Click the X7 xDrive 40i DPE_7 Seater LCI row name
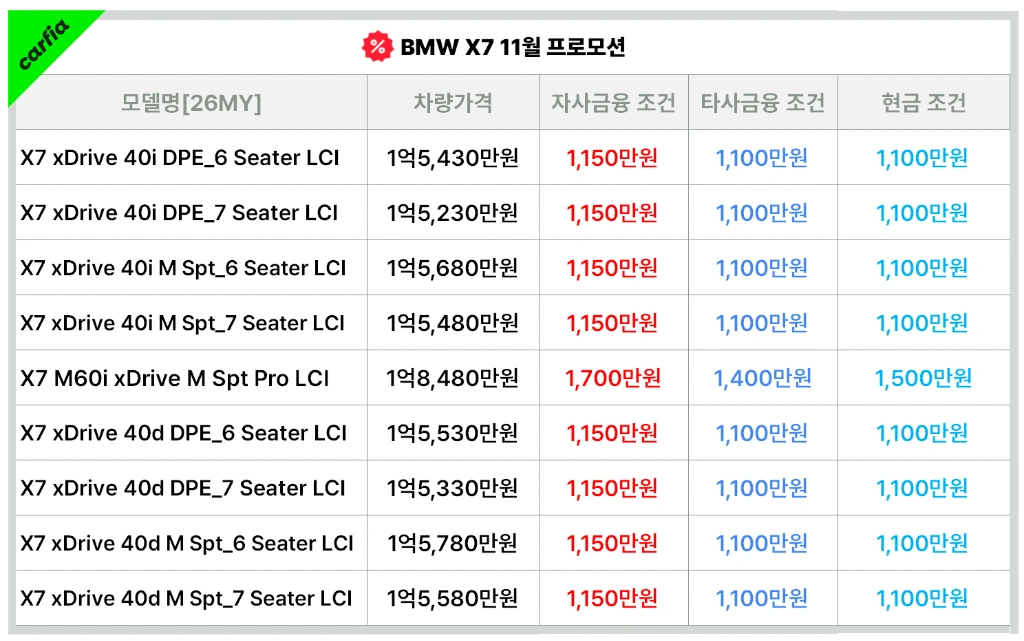The height and width of the screenshot is (641, 1024). [x=179, y=213]
